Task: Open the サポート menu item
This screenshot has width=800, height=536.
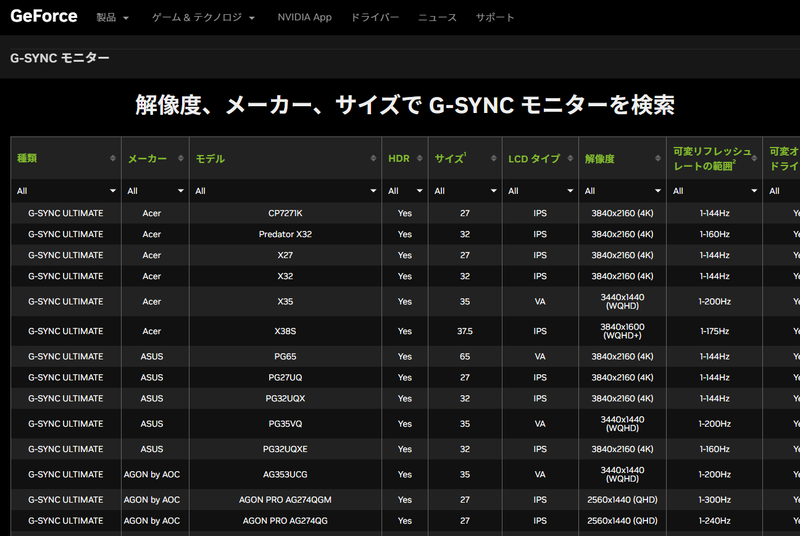Action: pos(495,17)
